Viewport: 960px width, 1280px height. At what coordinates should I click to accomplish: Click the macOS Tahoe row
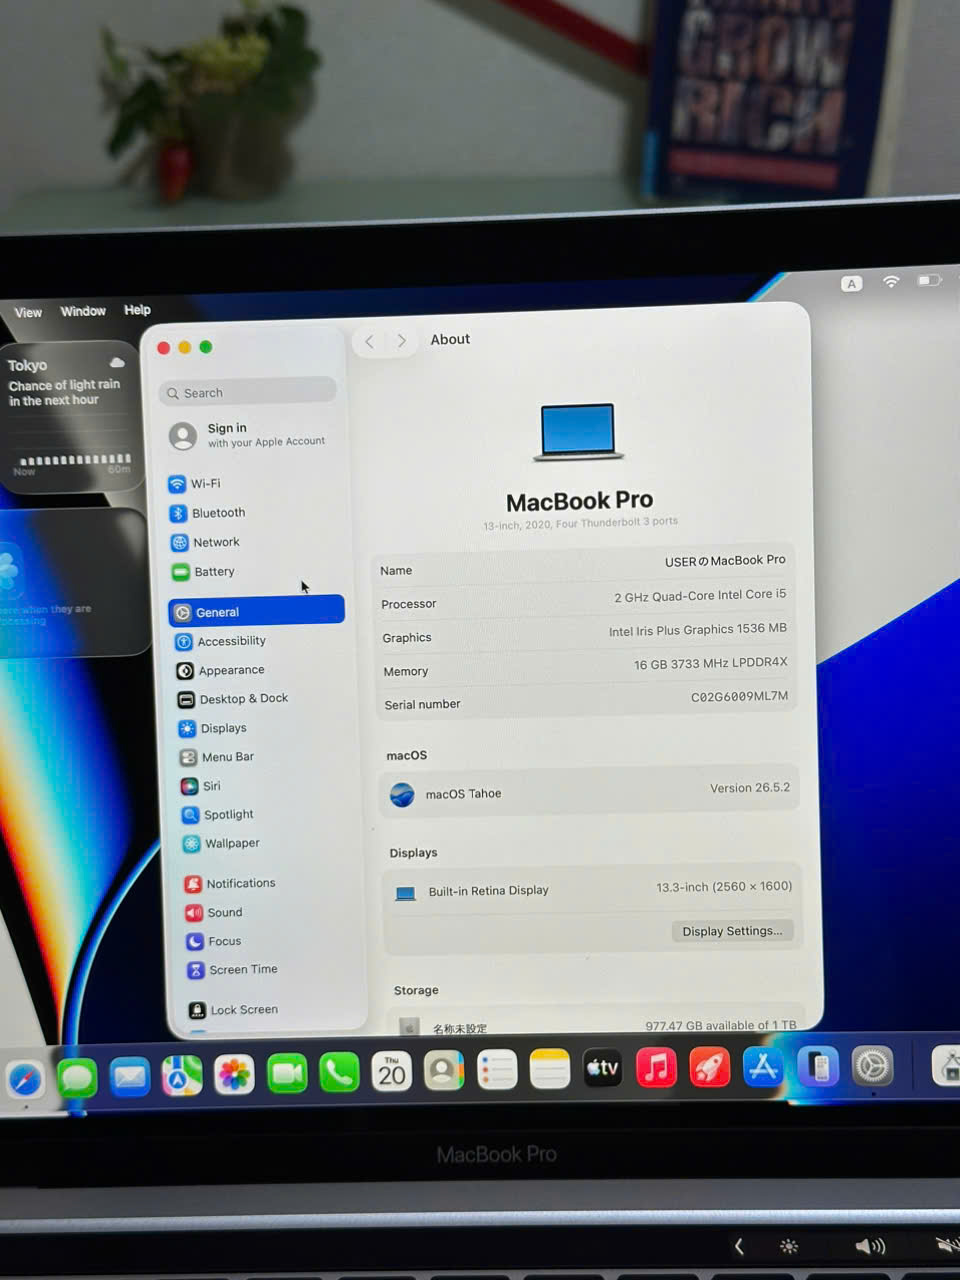tap(589, 792)
